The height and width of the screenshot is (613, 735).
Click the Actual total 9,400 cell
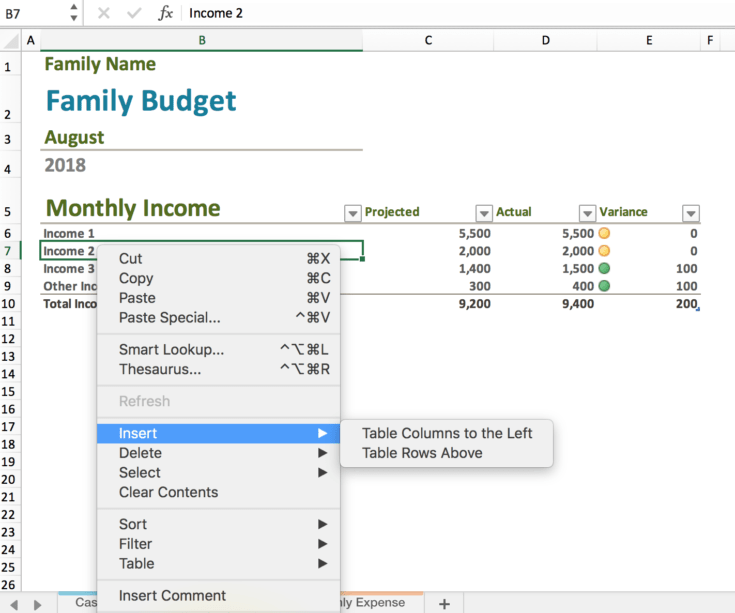[x=545, y=304]
